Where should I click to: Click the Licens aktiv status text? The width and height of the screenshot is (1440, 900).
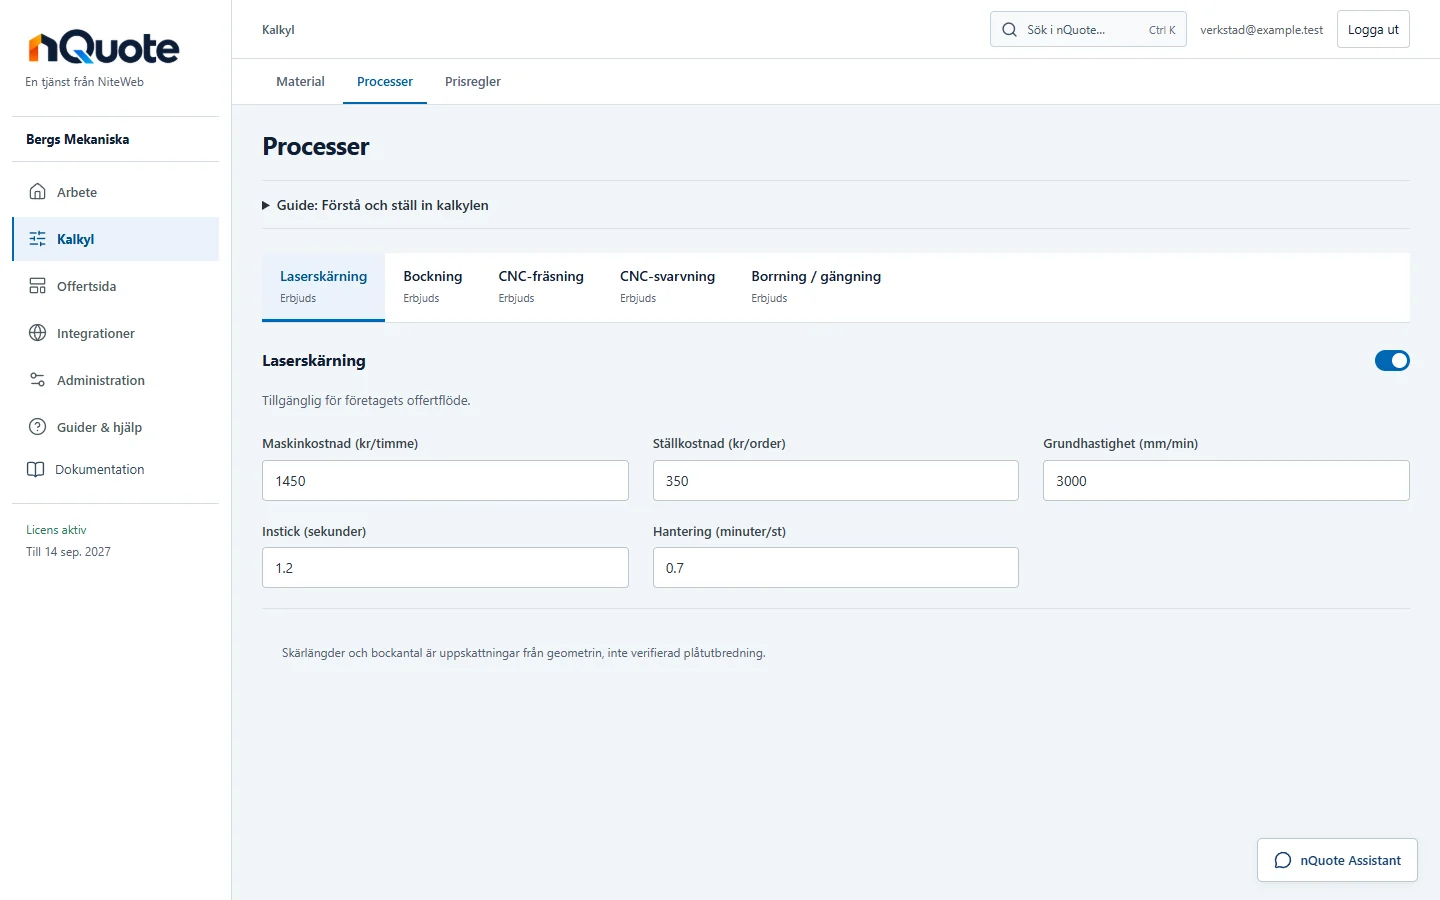56,530
